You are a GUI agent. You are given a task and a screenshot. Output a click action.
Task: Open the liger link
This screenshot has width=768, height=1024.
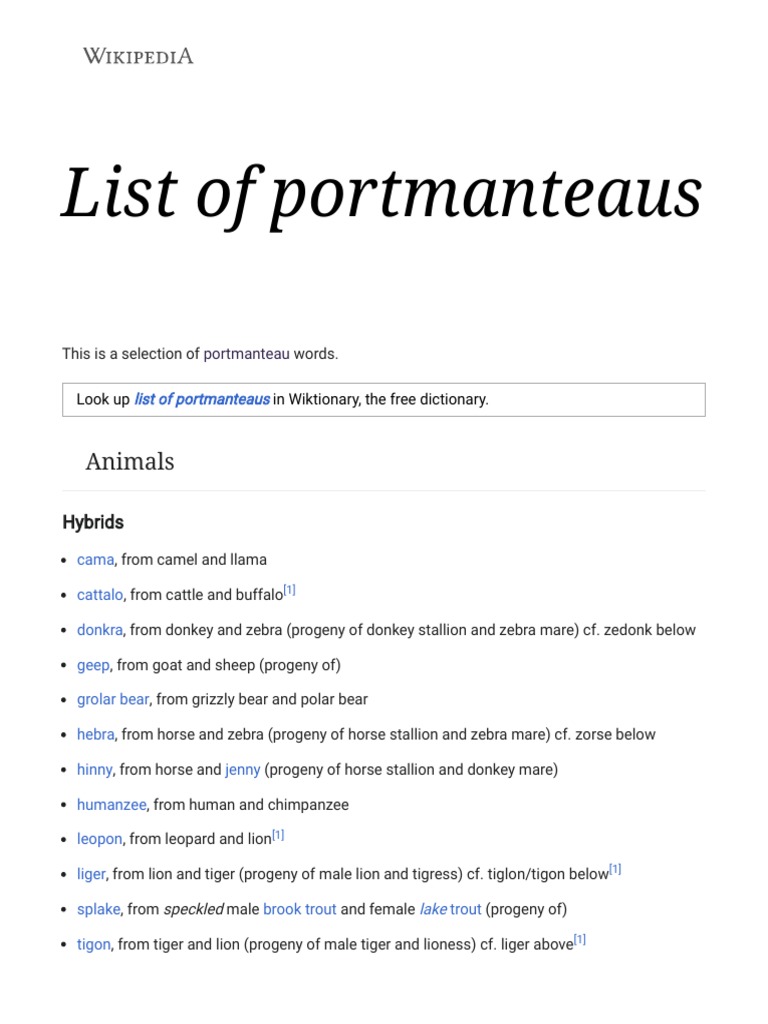tap(91, 874)
